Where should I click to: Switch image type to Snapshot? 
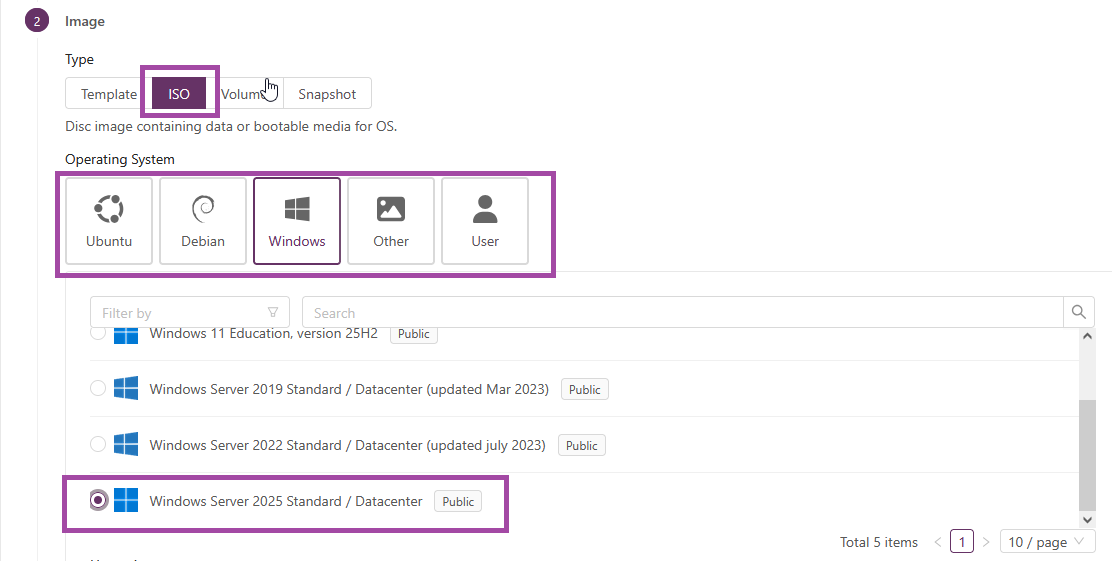point(327,94)
